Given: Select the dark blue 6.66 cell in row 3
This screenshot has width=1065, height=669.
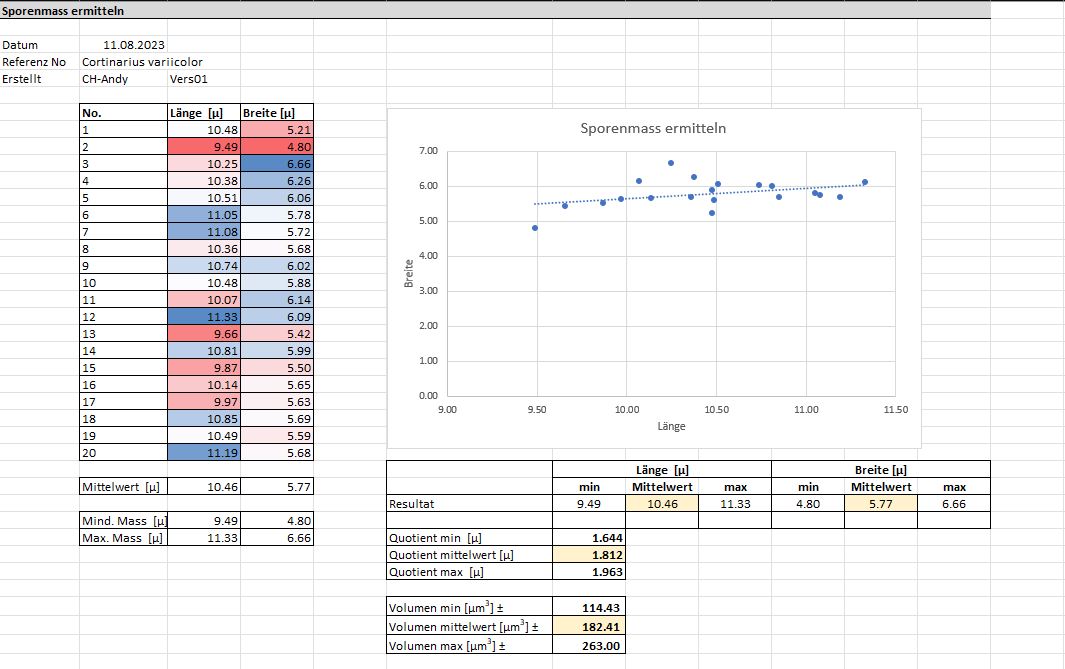Looking at the screenshot, I should click(277, 163).
